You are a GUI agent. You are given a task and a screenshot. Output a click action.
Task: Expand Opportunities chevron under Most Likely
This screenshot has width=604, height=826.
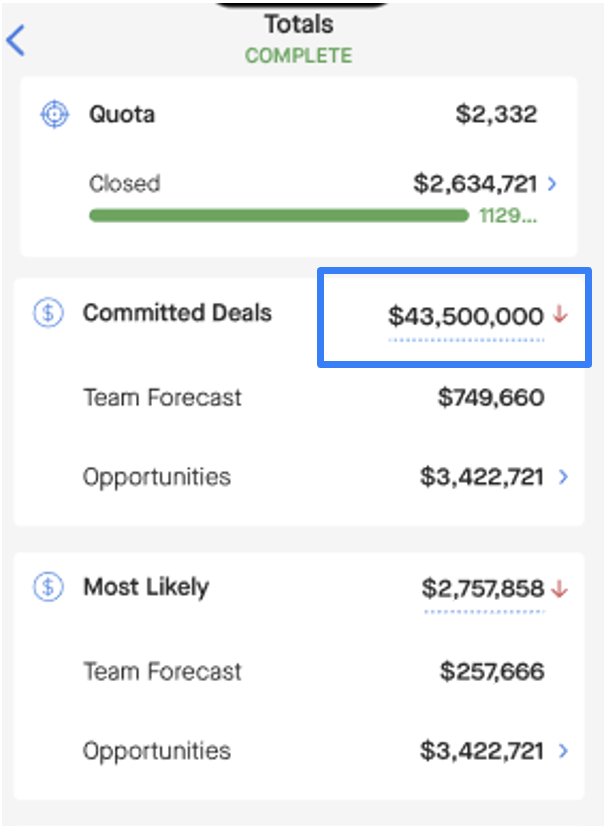[x=563, y=751]
